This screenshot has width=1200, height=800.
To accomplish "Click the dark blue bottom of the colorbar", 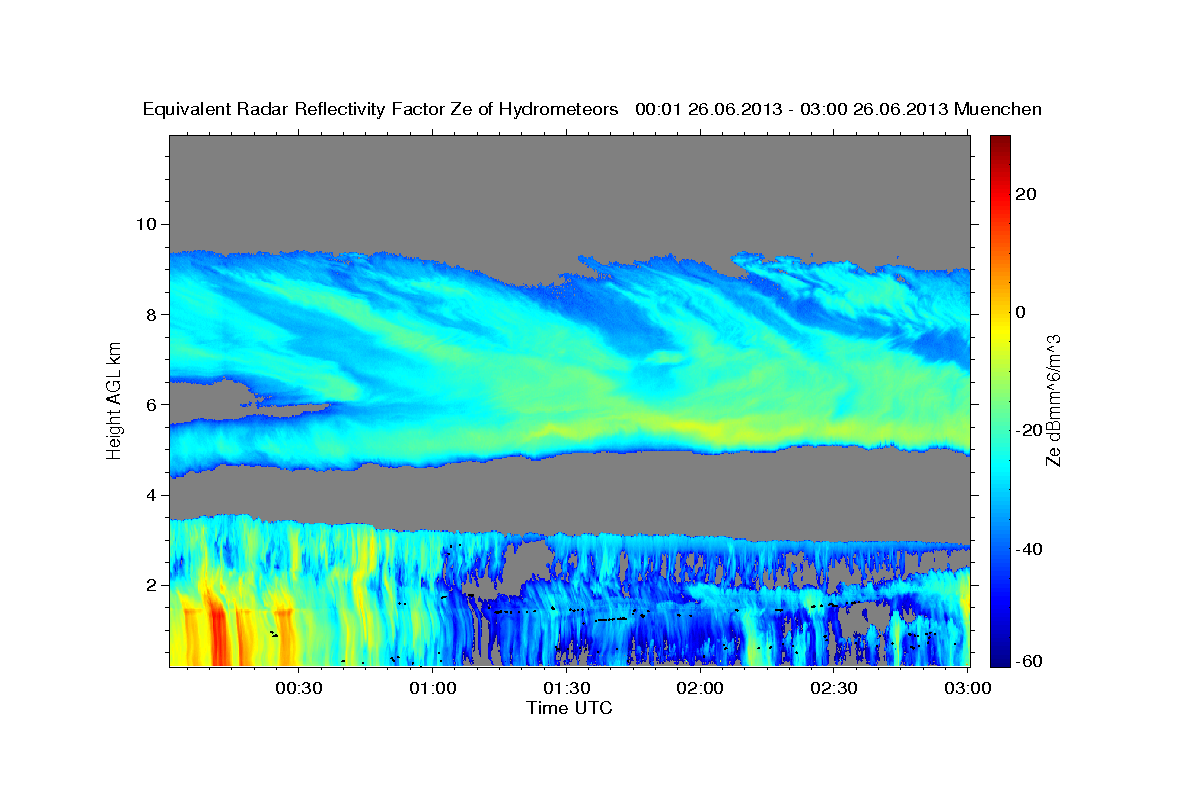I will [x=1000, y=657].
